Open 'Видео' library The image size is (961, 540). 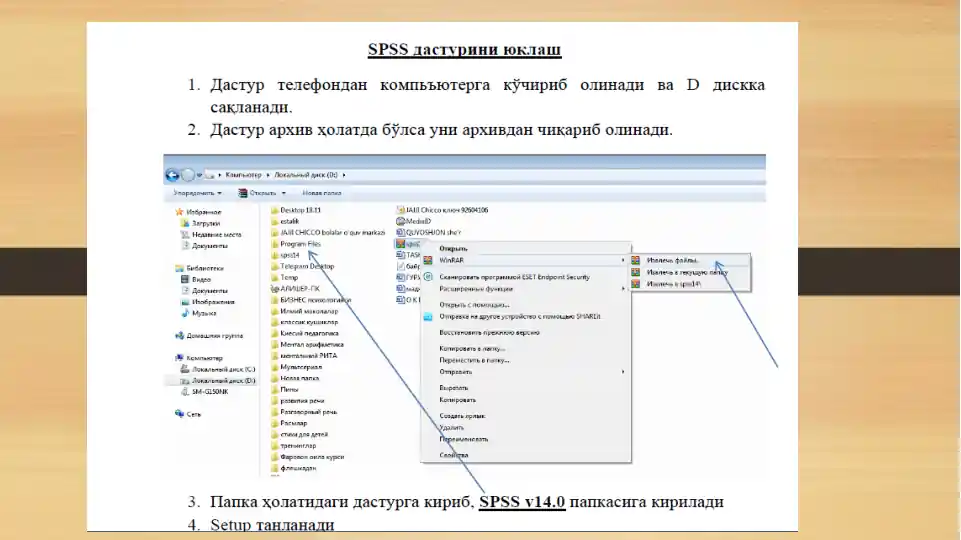tap(201, 280)
